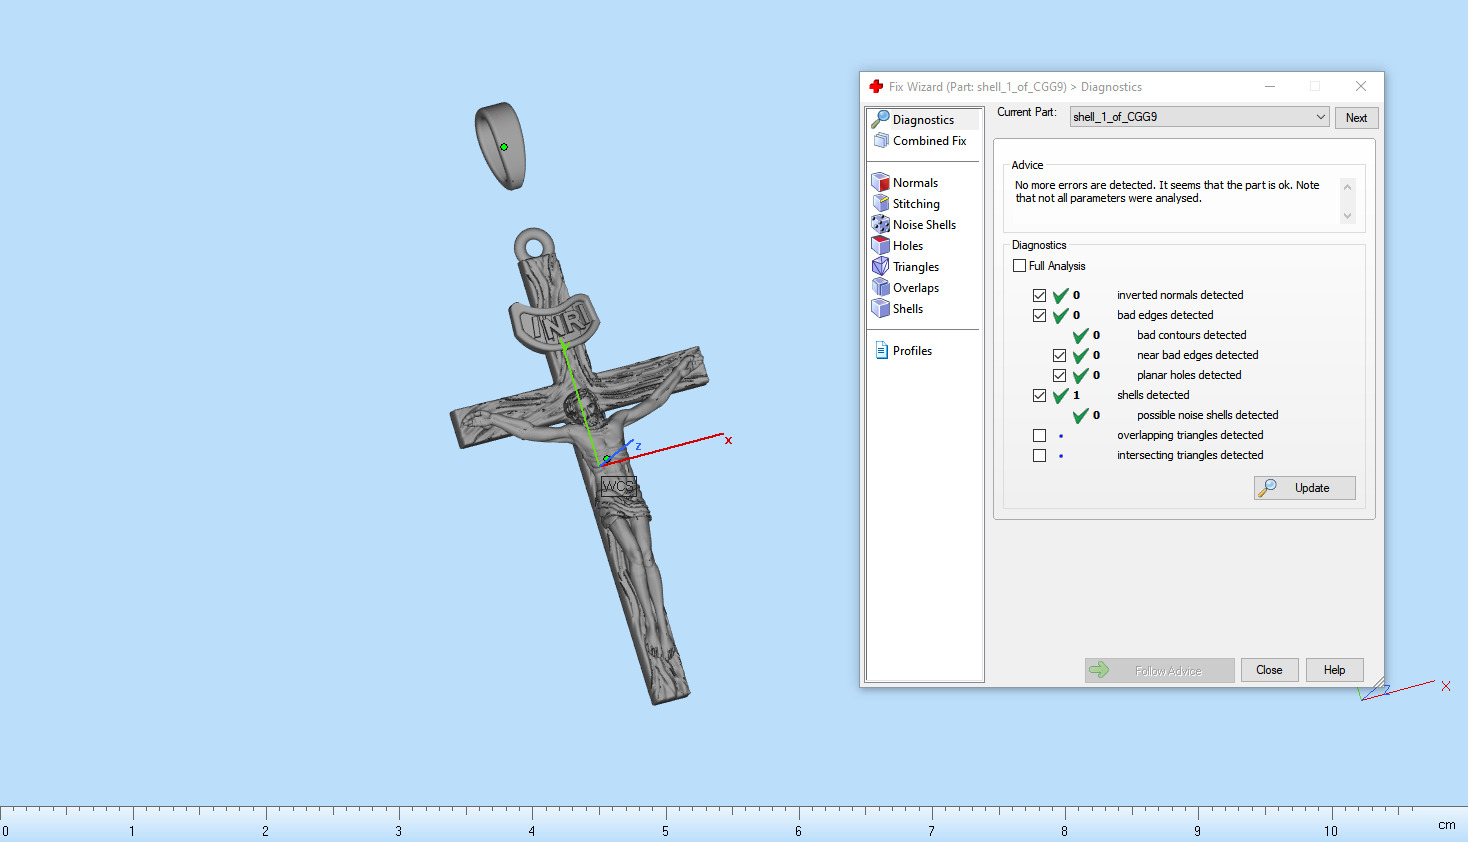Click the Normals icon in sidebar
Screen dimensions: 1468x842
[880, 182]
